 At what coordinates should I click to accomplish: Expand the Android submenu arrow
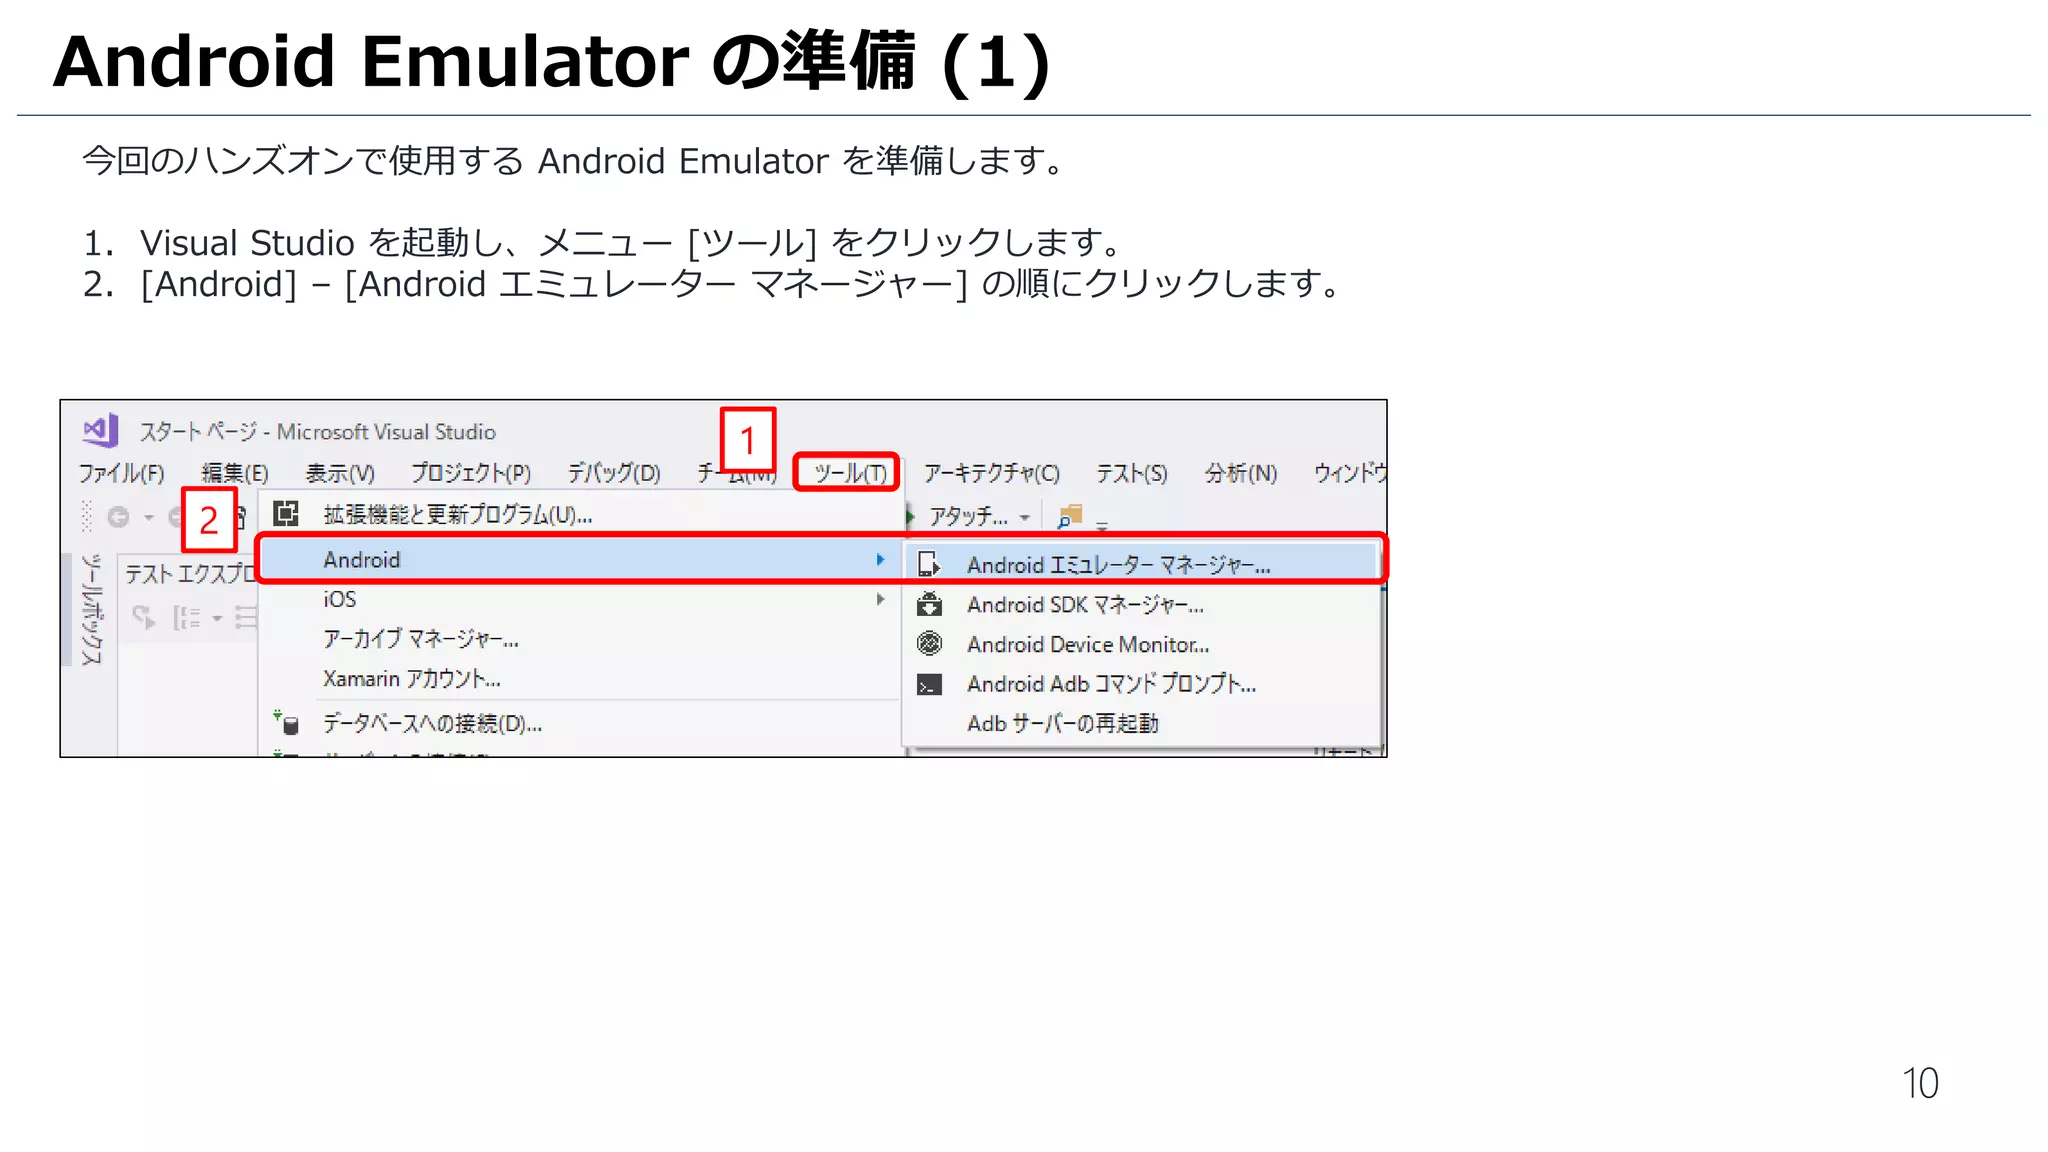[880, 560]
